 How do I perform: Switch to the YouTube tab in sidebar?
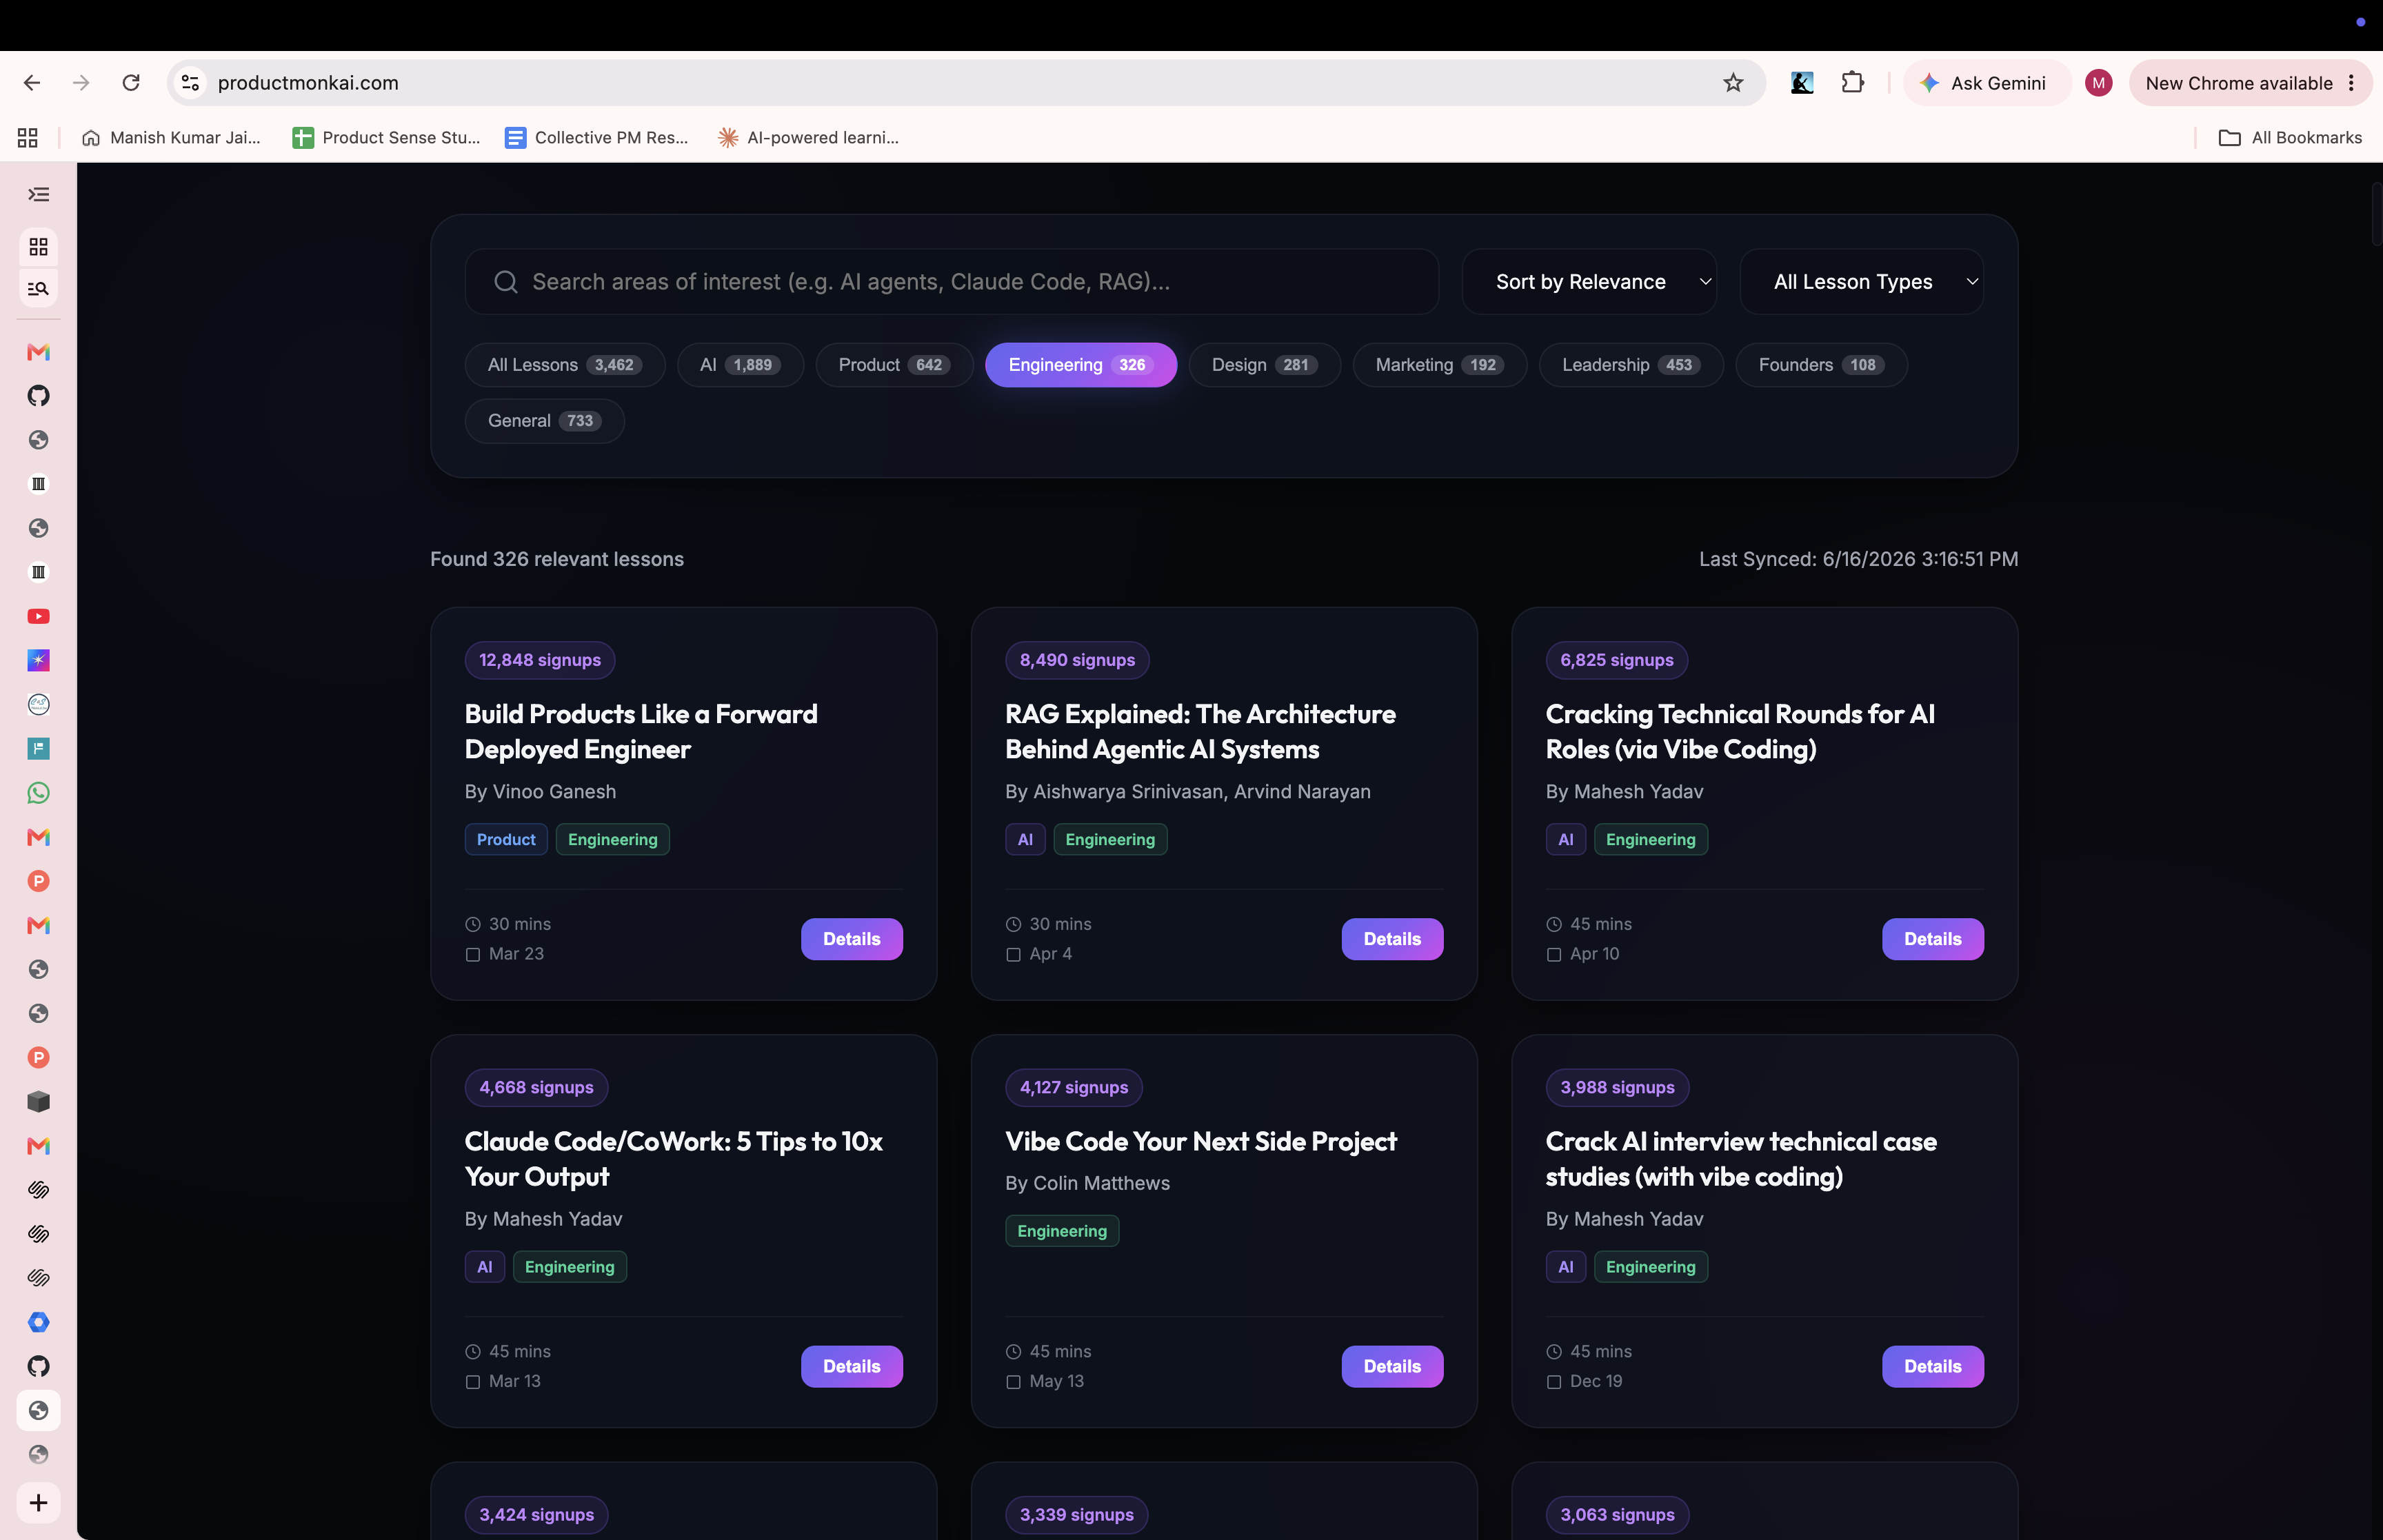pyautogui.click(x=38, y=616)
